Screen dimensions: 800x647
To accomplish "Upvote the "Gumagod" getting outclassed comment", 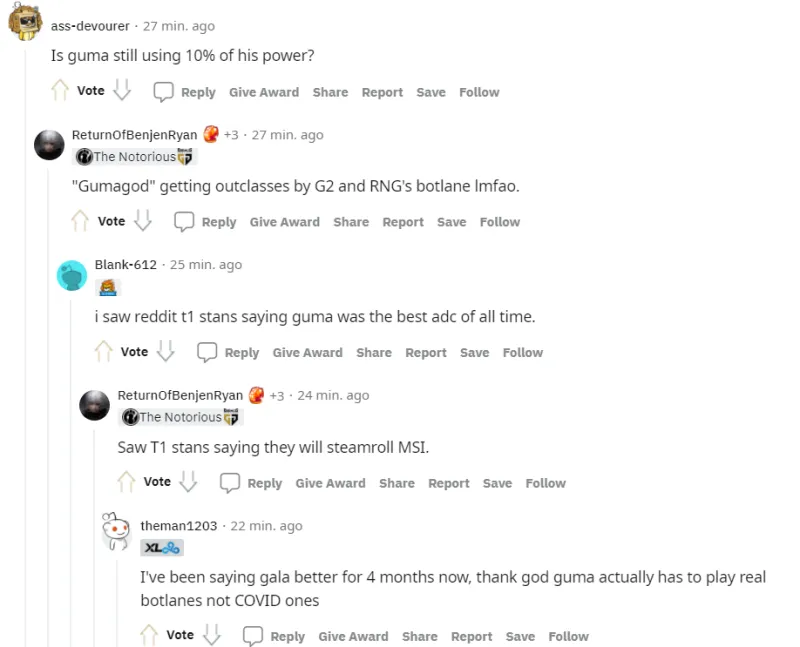I will pyautogui.click(x=80, y=221).
